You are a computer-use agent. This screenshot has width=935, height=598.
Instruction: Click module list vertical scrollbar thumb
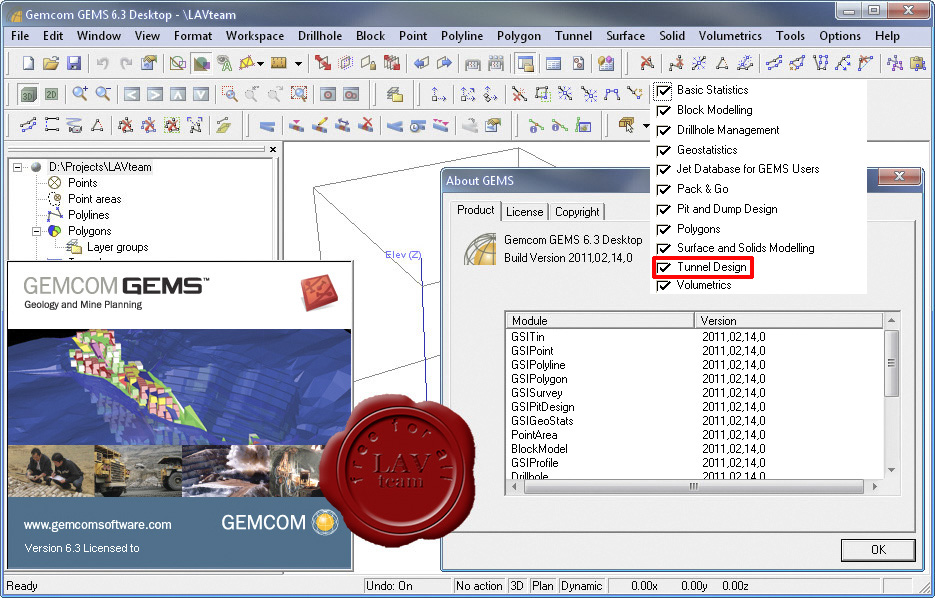891,364
